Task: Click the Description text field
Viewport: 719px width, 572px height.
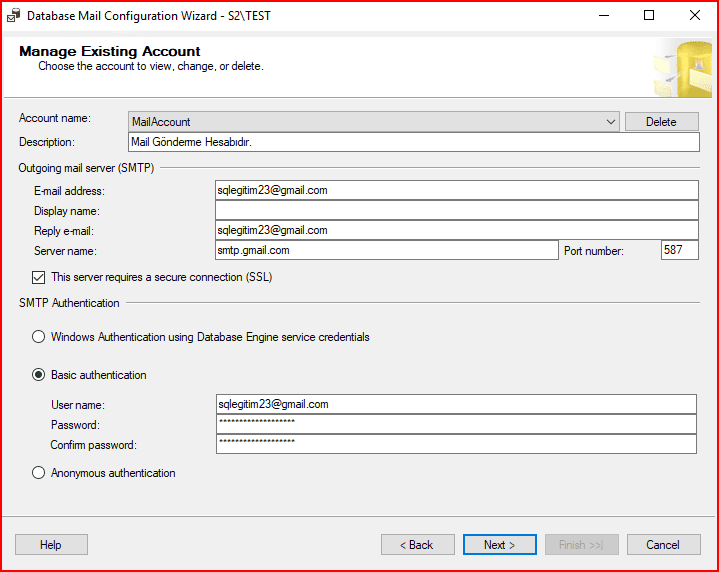Action: pos(413,142)
